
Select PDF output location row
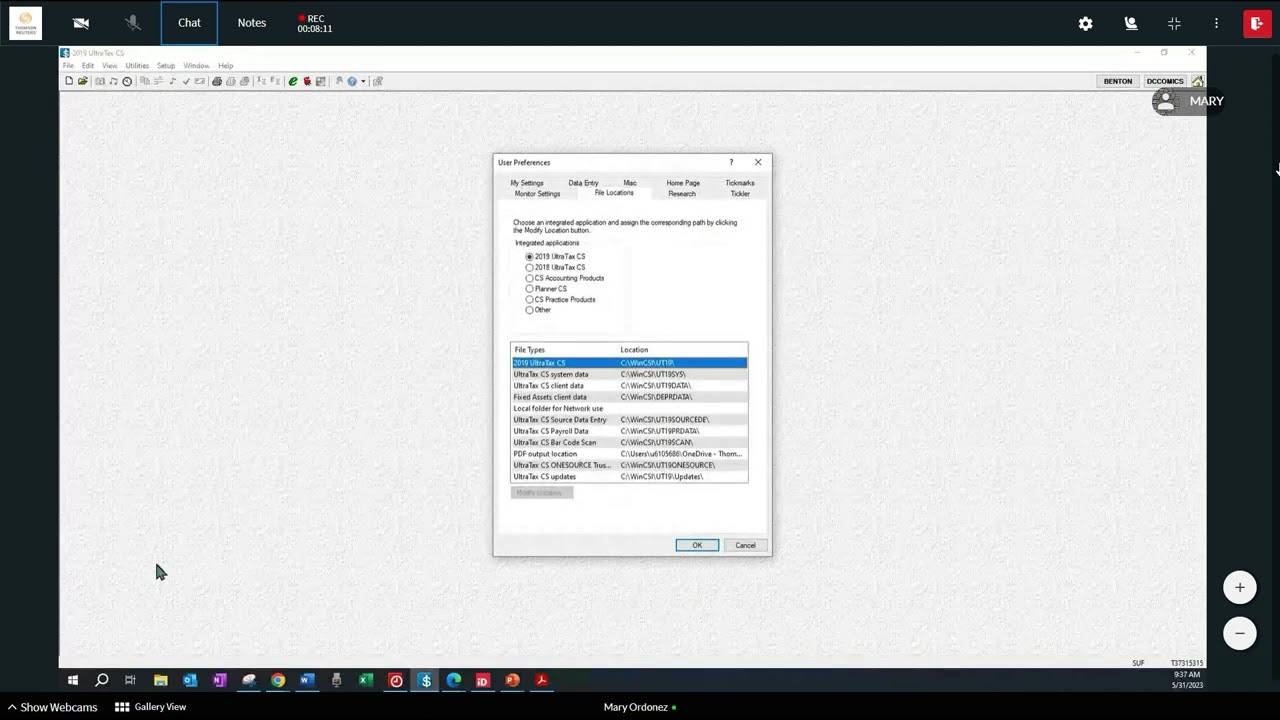[x=629, y=454]
